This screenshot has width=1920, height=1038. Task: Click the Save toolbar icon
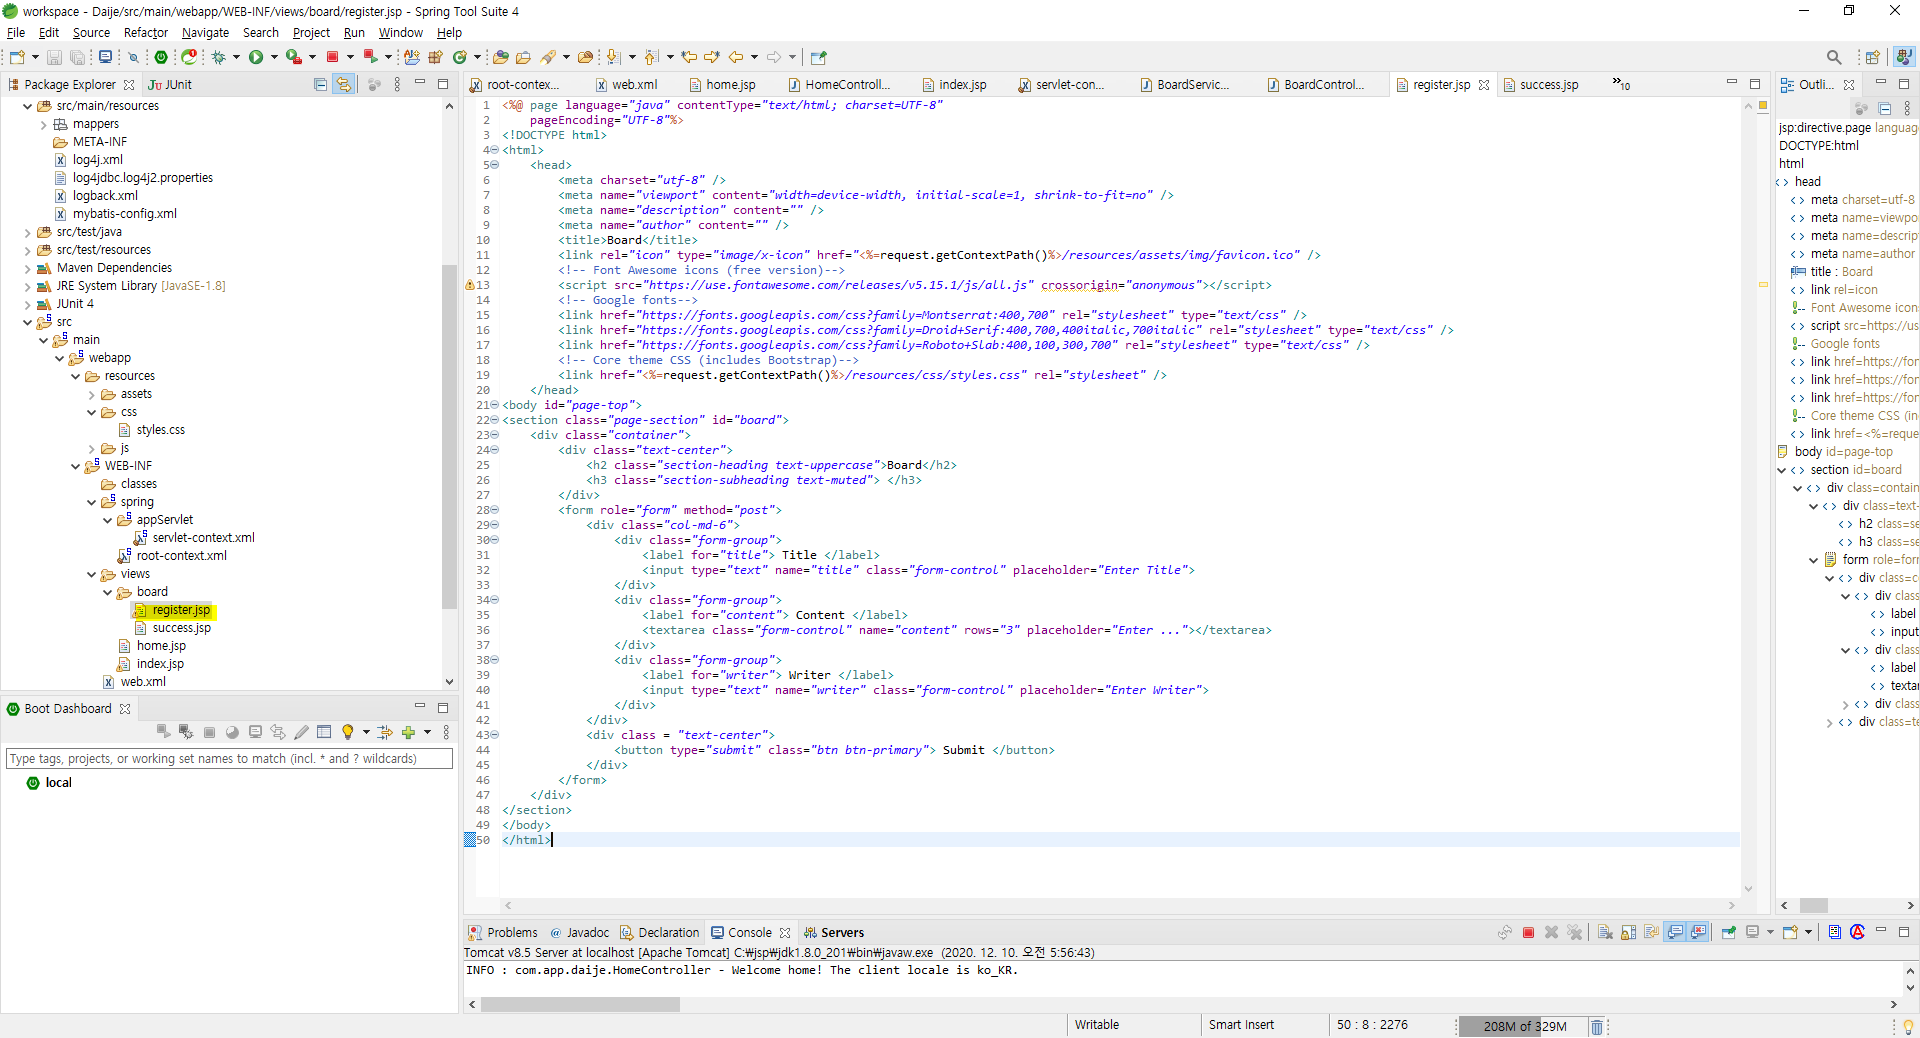(x=54, y=57)
